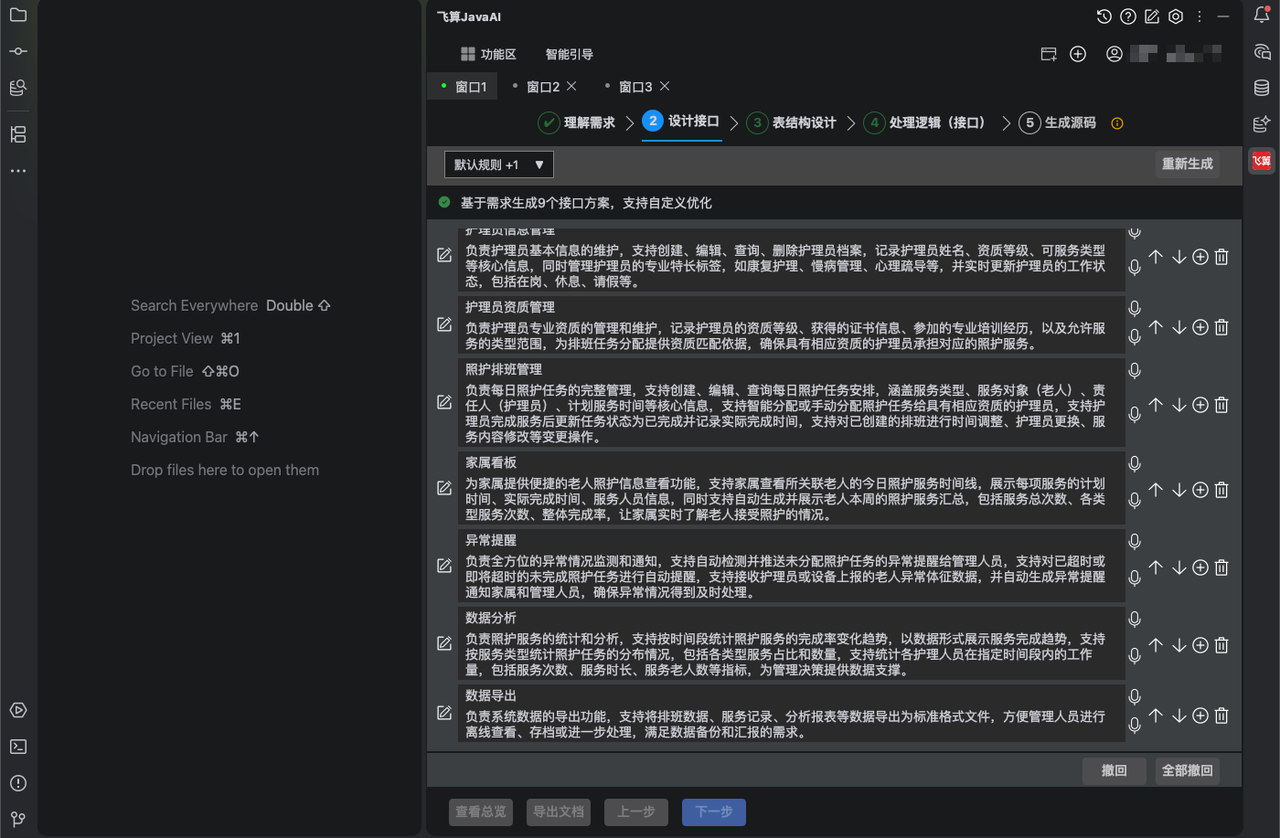
Task: Click the description microphone for 照护排班管理
Action: [1135, 413]
